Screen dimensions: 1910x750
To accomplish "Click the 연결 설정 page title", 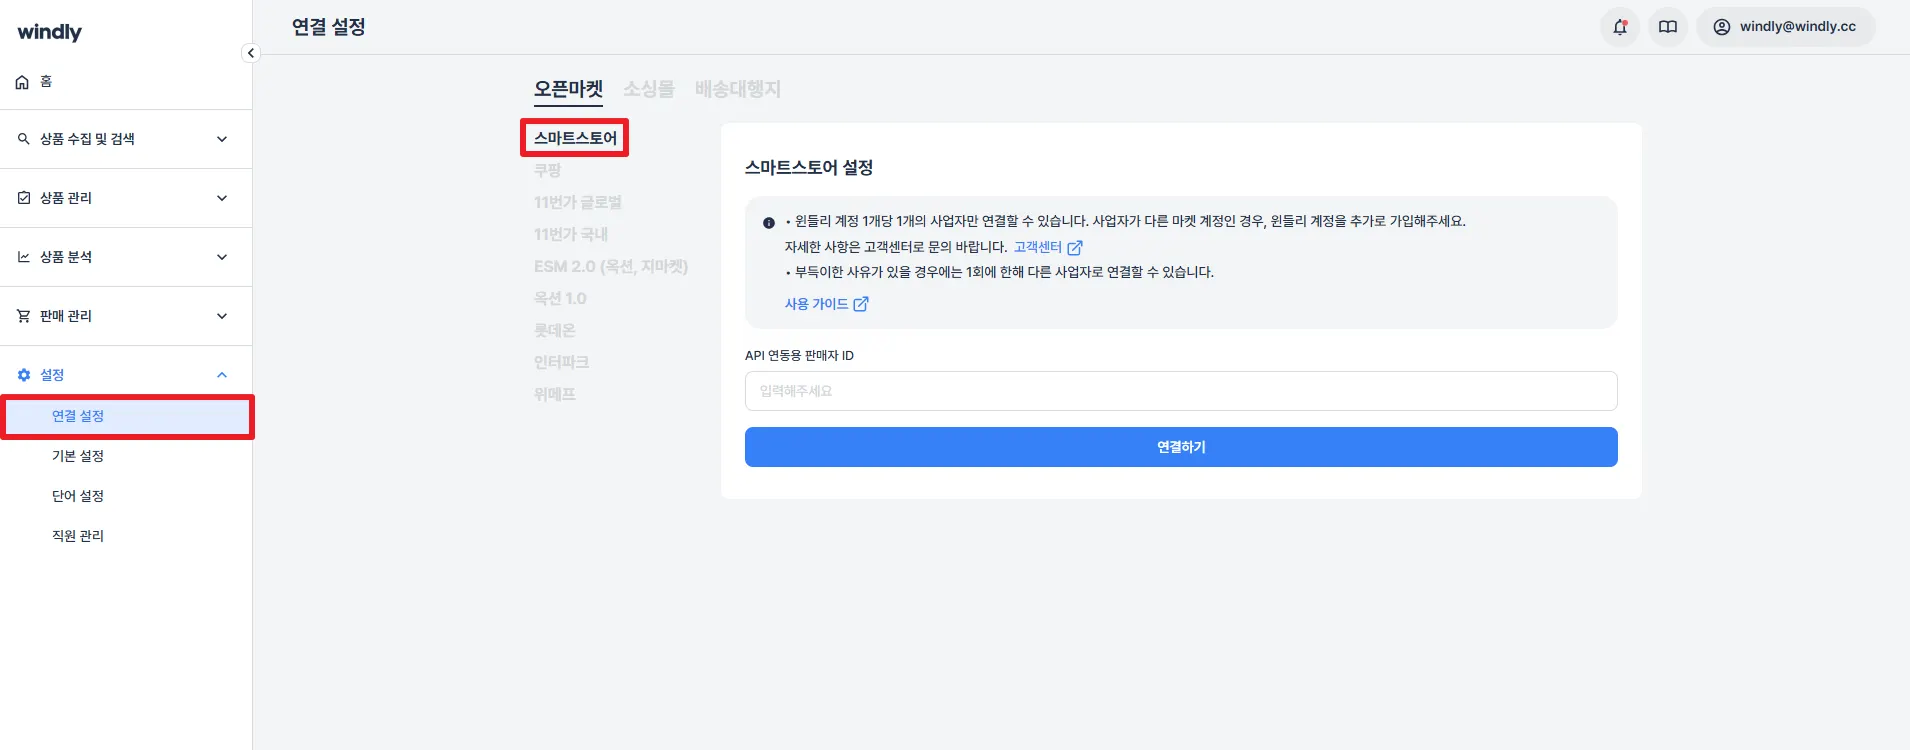I will click(328, 27).
